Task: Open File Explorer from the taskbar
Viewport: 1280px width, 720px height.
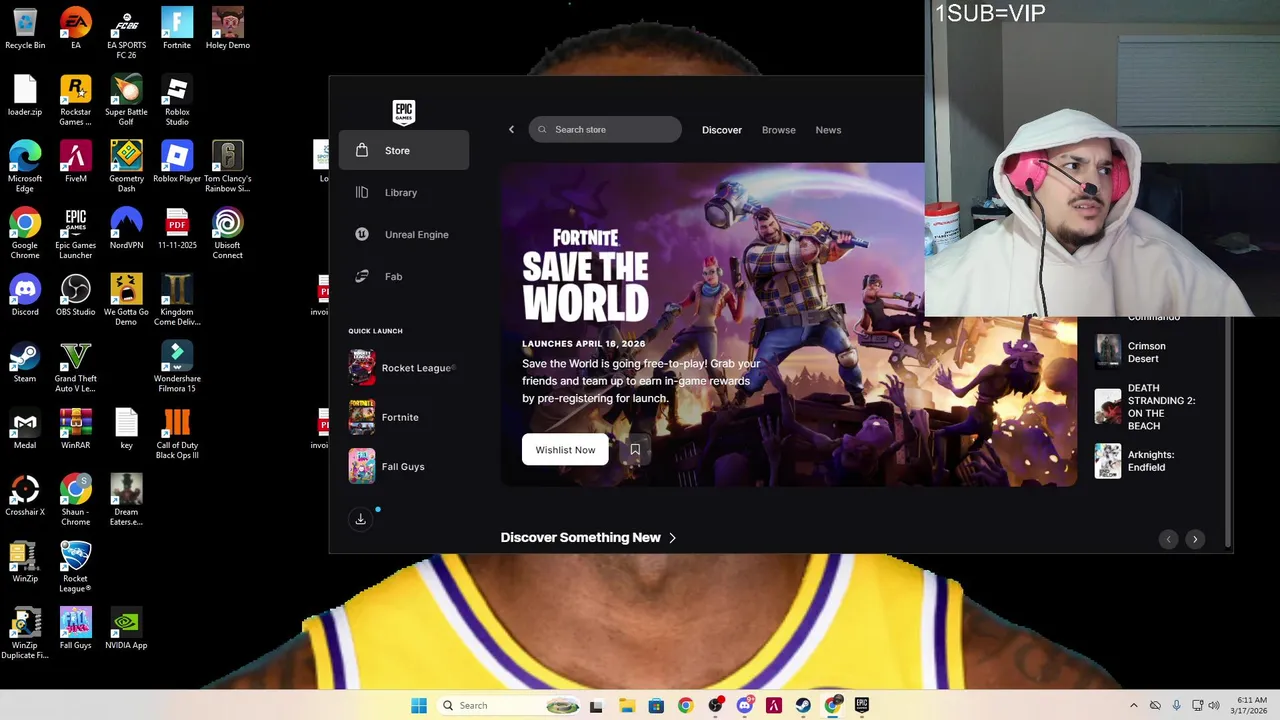Action: point(626,705)
